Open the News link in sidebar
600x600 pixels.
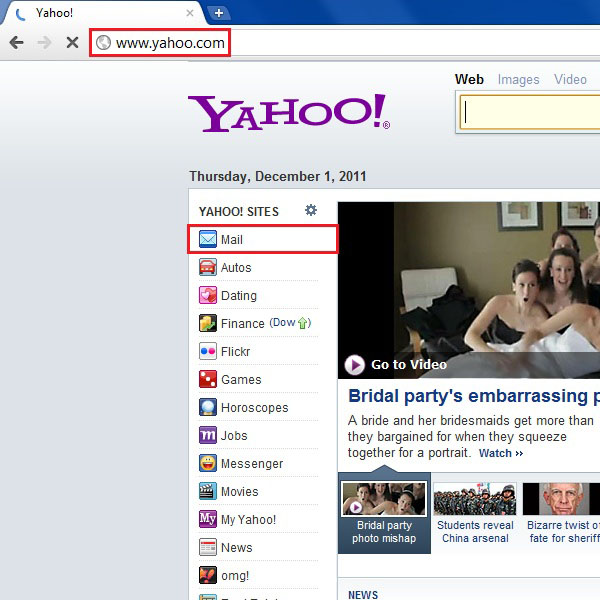click(236, 548)
